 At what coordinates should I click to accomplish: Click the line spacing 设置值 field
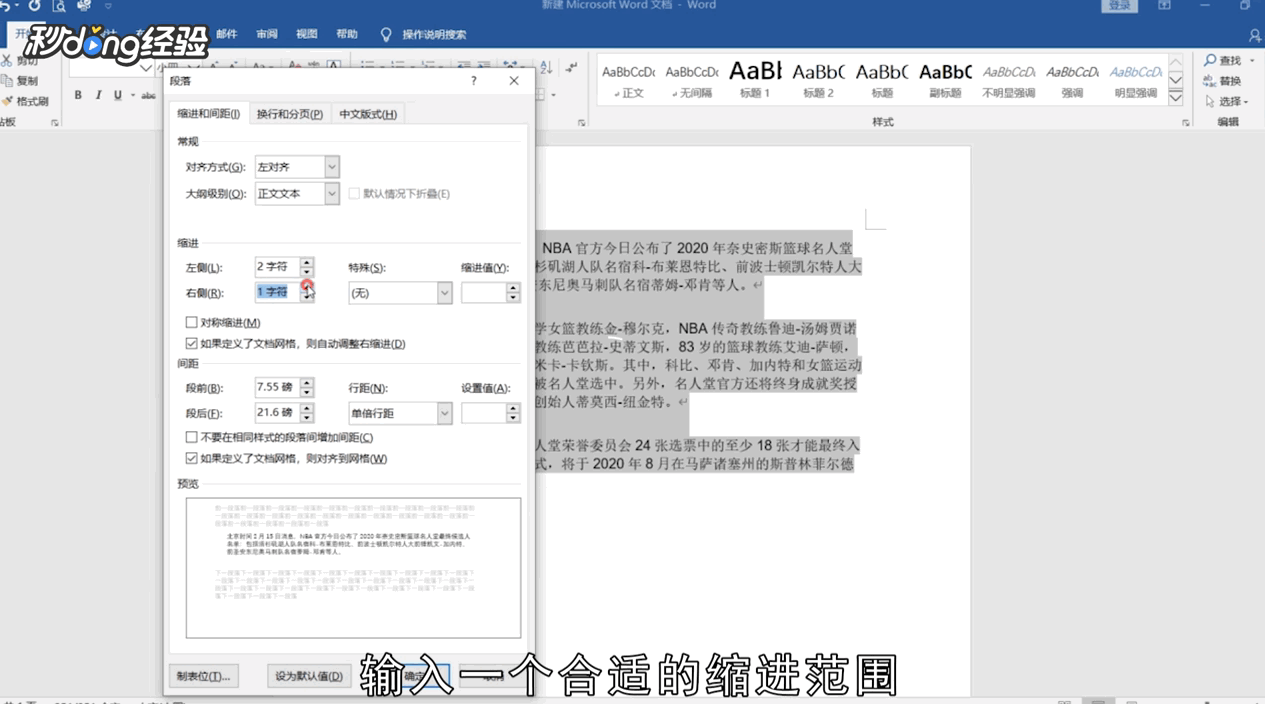[x=483, y=413]
